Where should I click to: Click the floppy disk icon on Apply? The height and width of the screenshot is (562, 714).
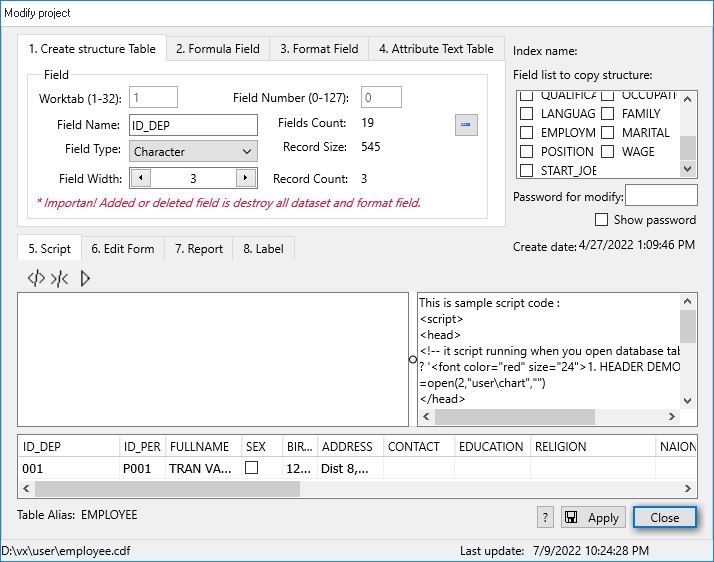[571, 517]
